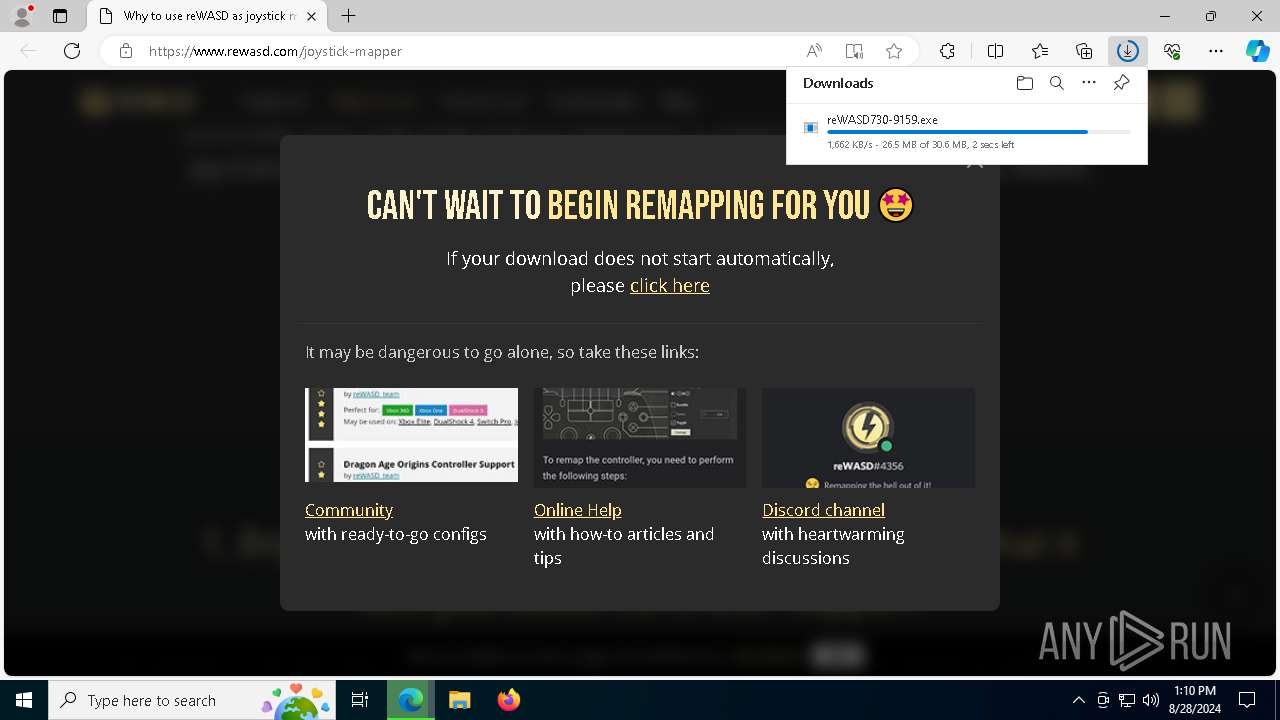This screenshot has width=1280, height=720.
Task: Click the "click here" download link
Action: coord(670,286)
